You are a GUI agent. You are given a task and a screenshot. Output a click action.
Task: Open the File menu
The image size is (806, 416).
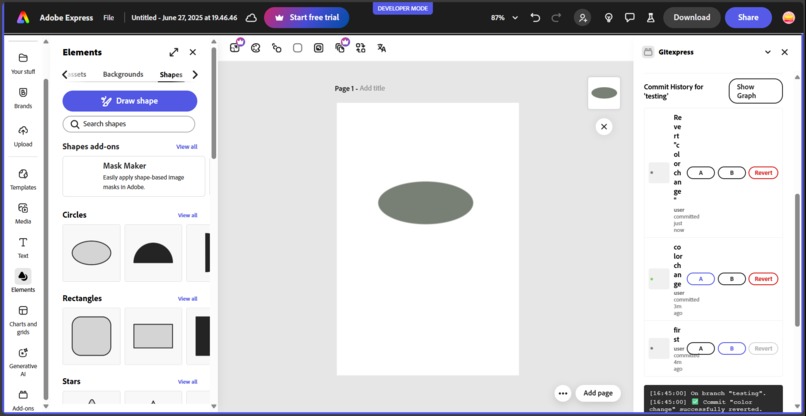(108, 17)
